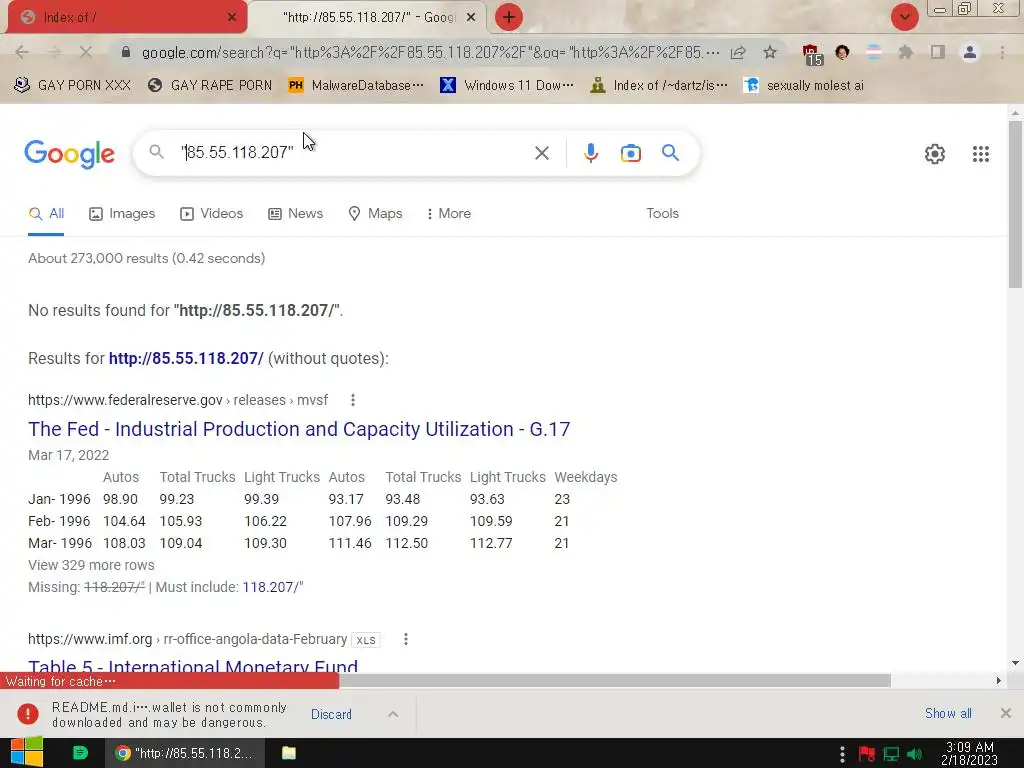The width and height of the screenshot is (1024, 768).
Task: Share this page icon in address bar
Action: 738,52
